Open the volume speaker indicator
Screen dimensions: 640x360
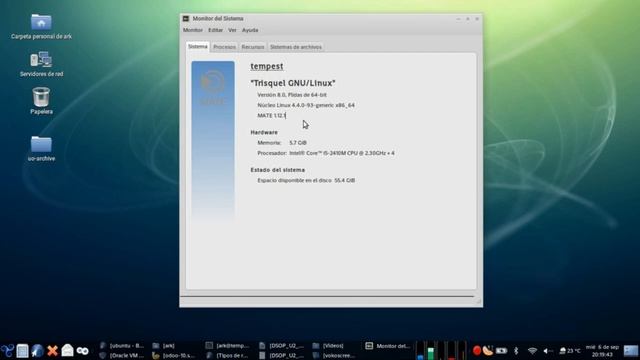pos(547,351)
